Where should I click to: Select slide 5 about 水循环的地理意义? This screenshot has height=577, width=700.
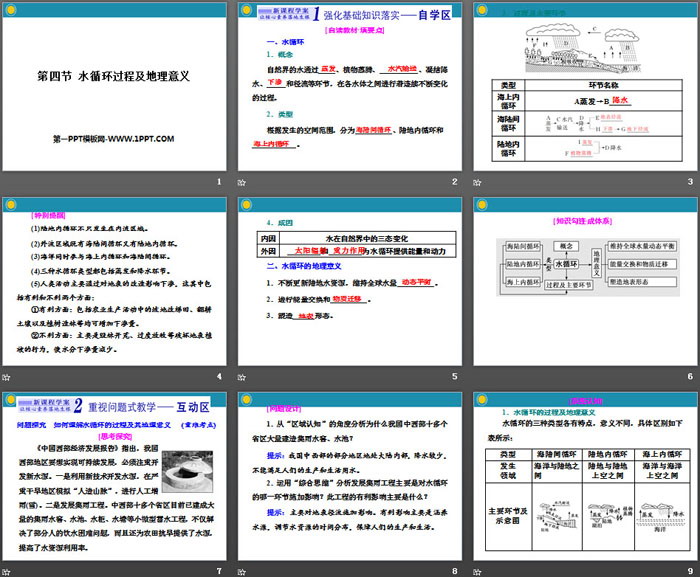[x=350, y=282]
